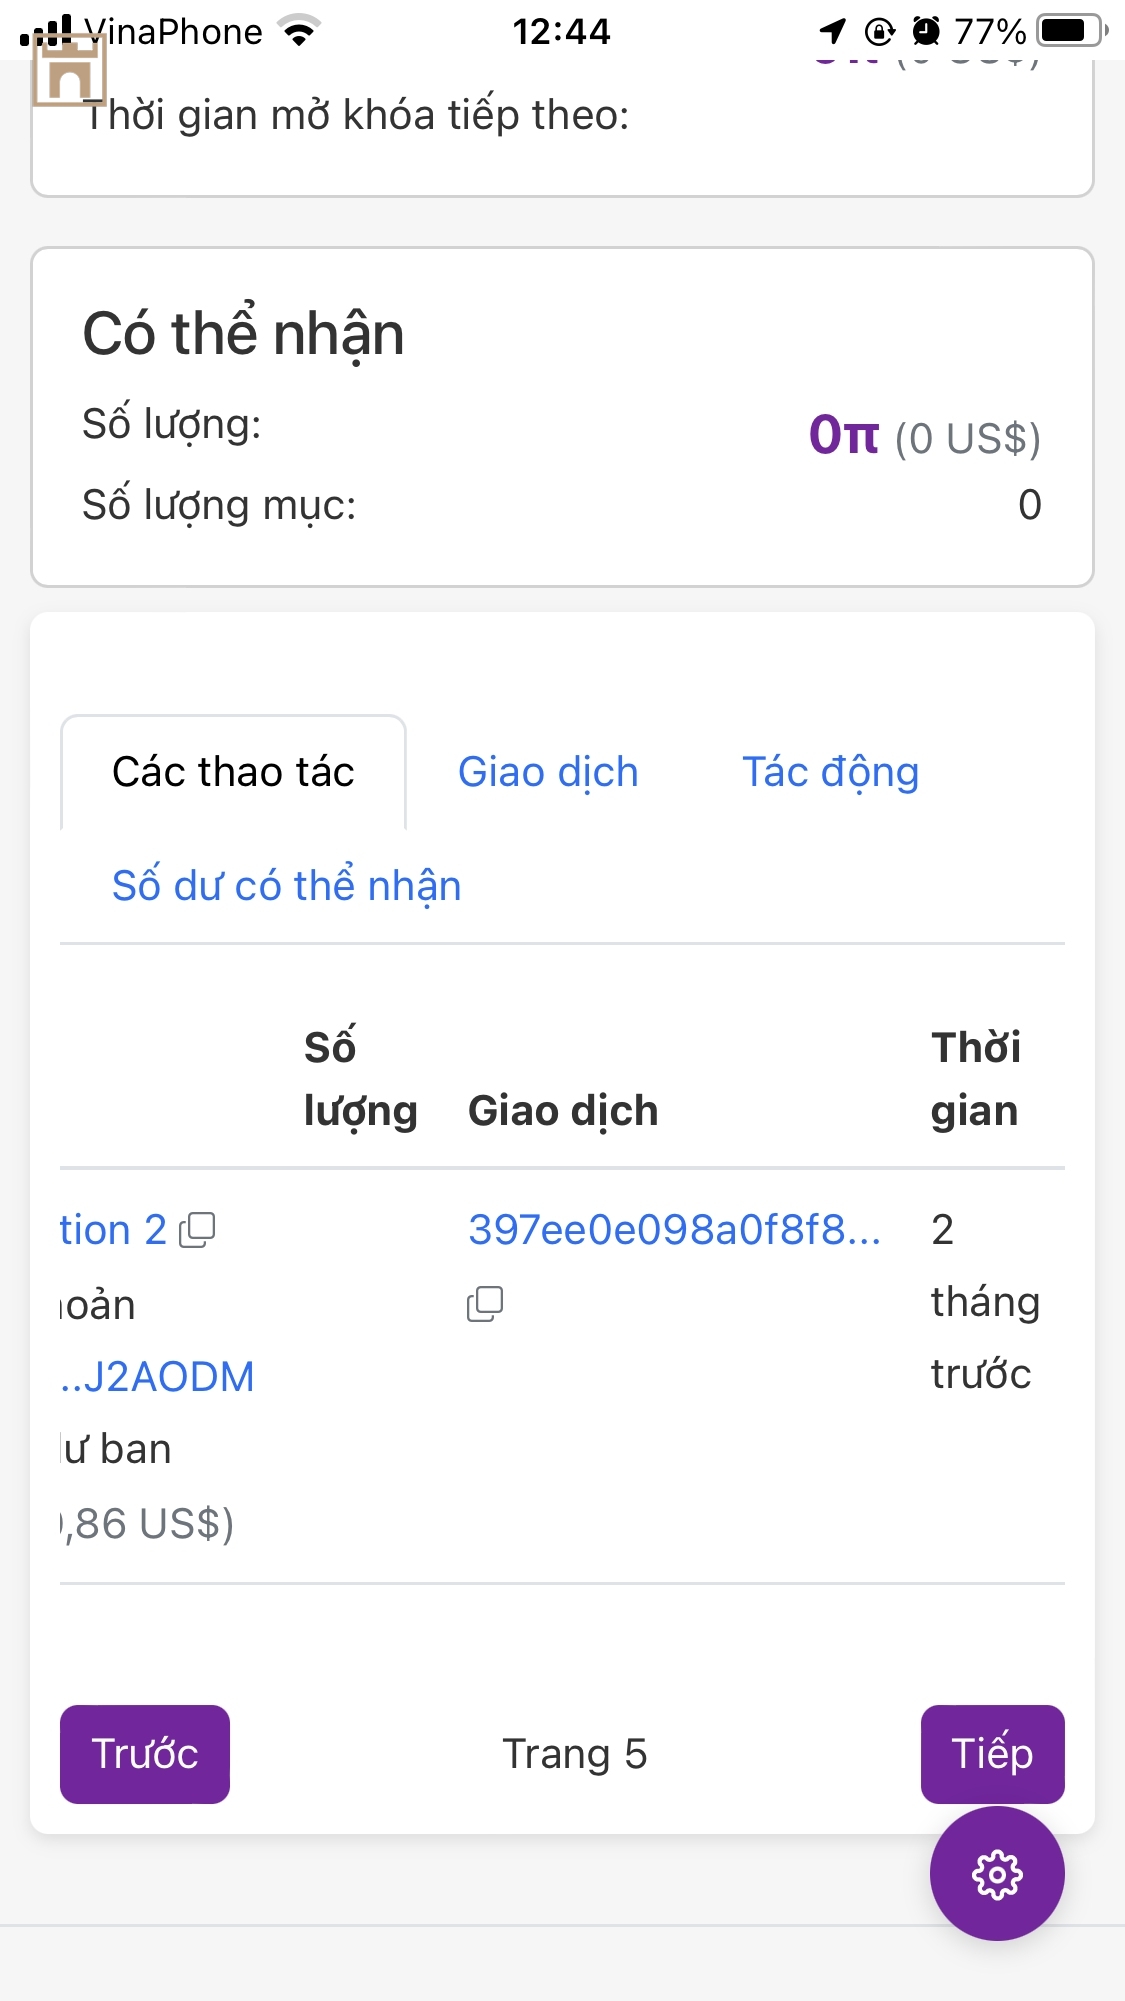Switch to the Giao dịch tab
This screenshot has height=2001, width=1125.
[548, 772]
